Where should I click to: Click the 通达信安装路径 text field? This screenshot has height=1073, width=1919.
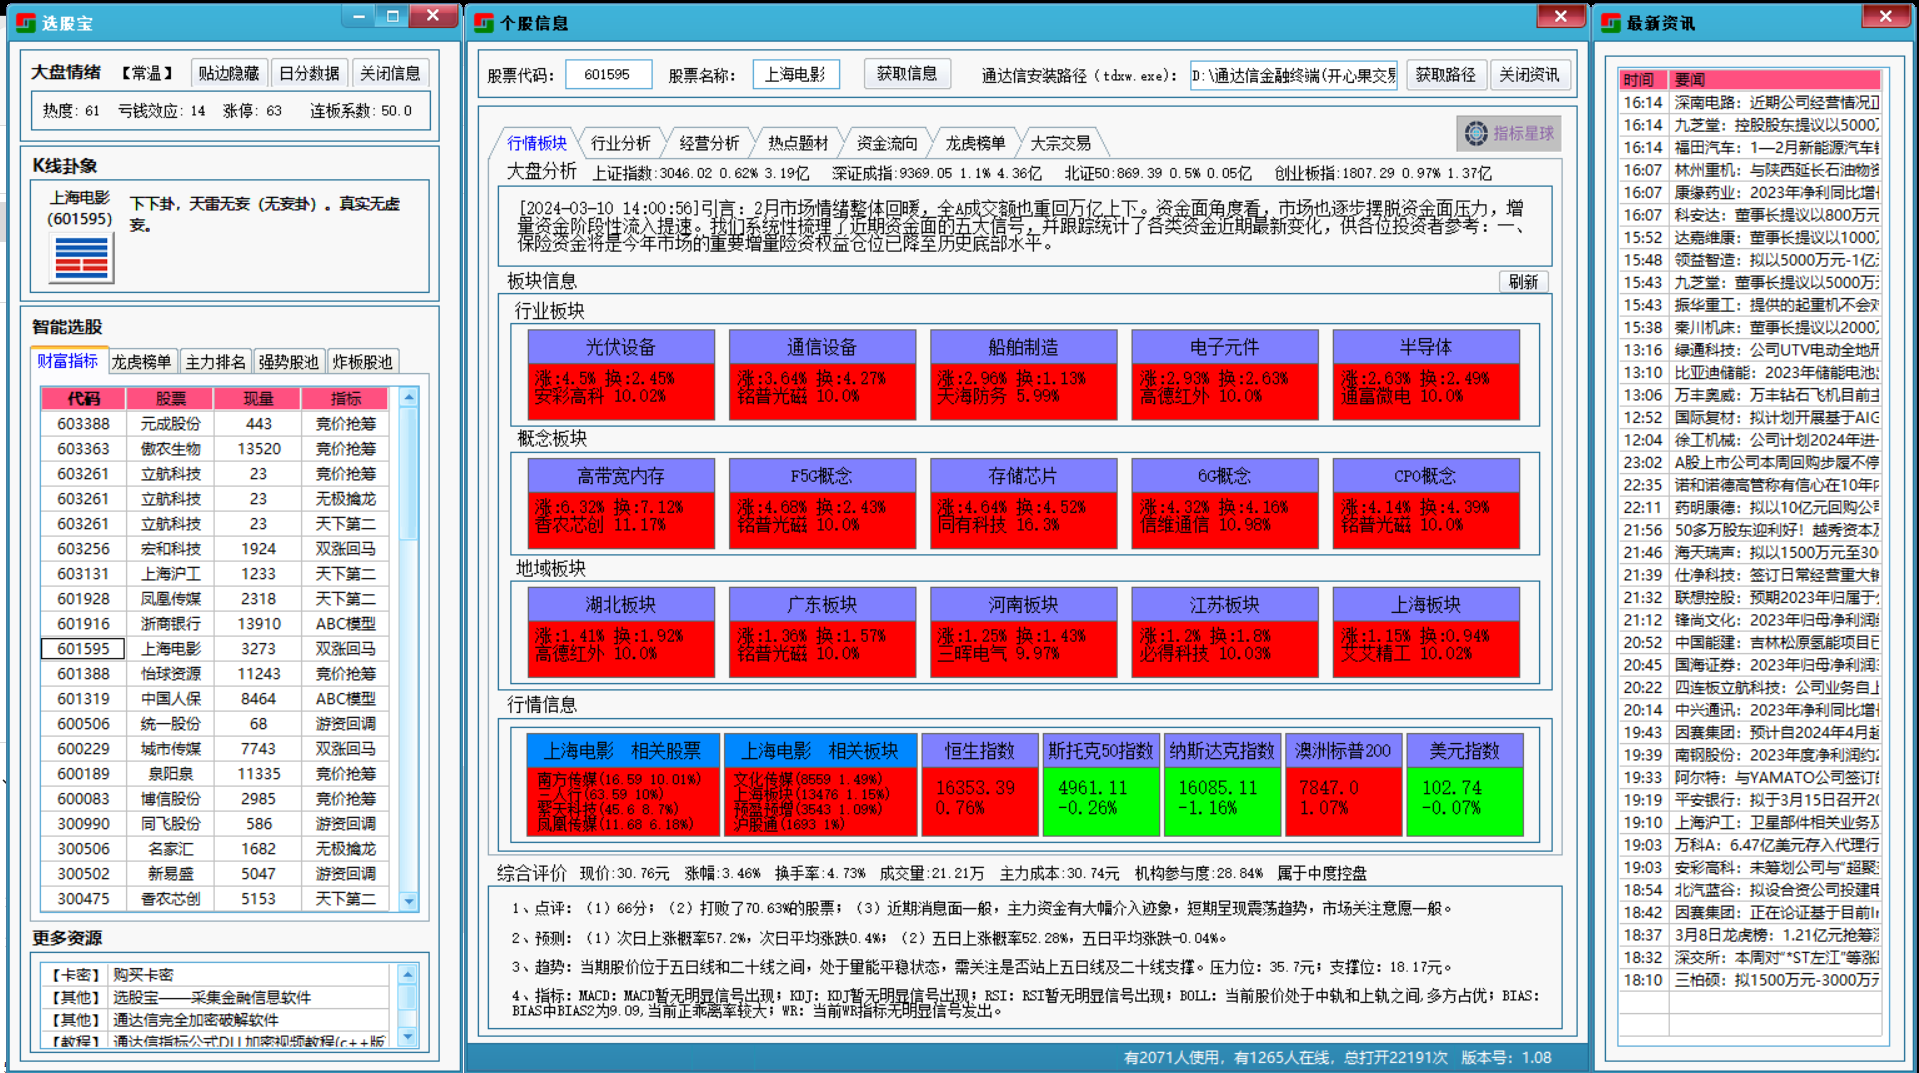[1294, 75]
